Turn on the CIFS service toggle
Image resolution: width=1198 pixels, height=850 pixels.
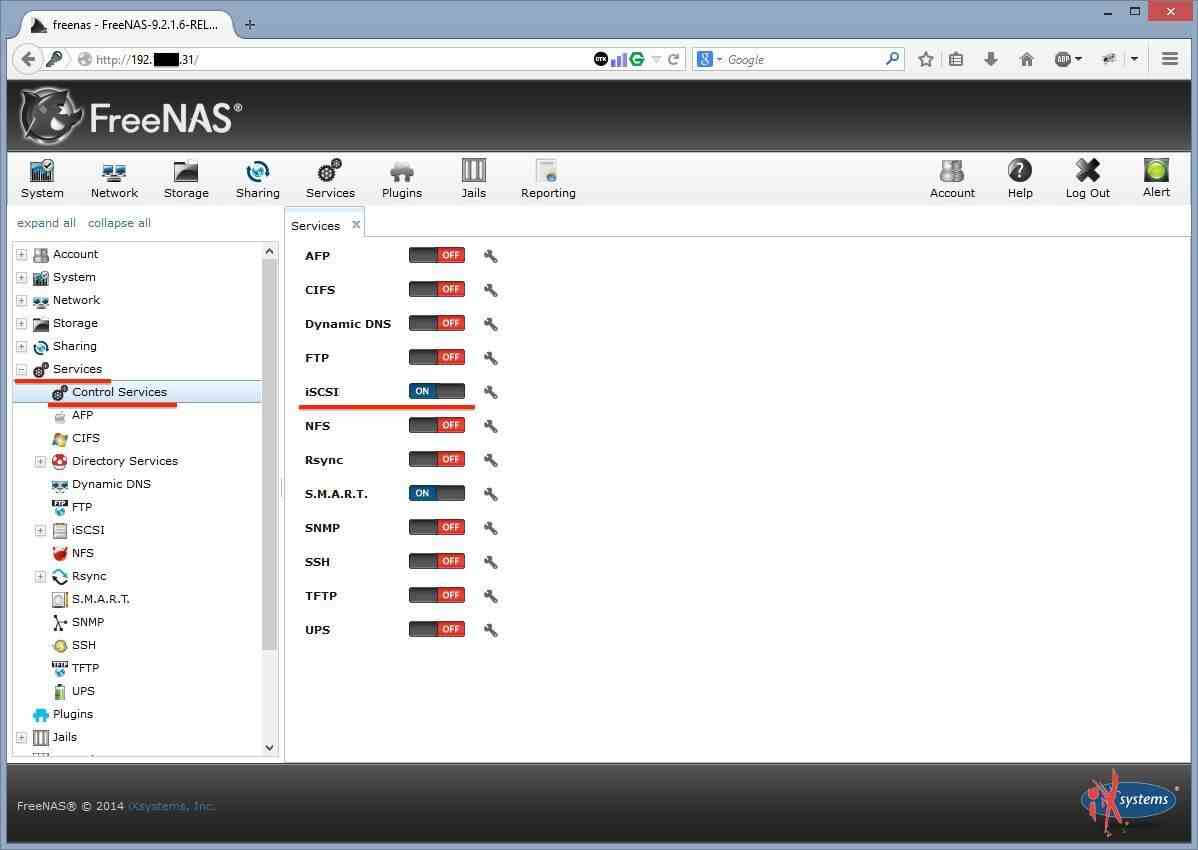pos(436,289)
